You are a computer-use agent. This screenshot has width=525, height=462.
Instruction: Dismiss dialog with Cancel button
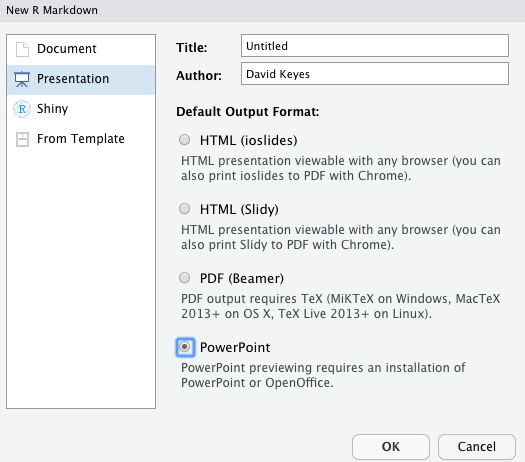(x=477, y=447)
